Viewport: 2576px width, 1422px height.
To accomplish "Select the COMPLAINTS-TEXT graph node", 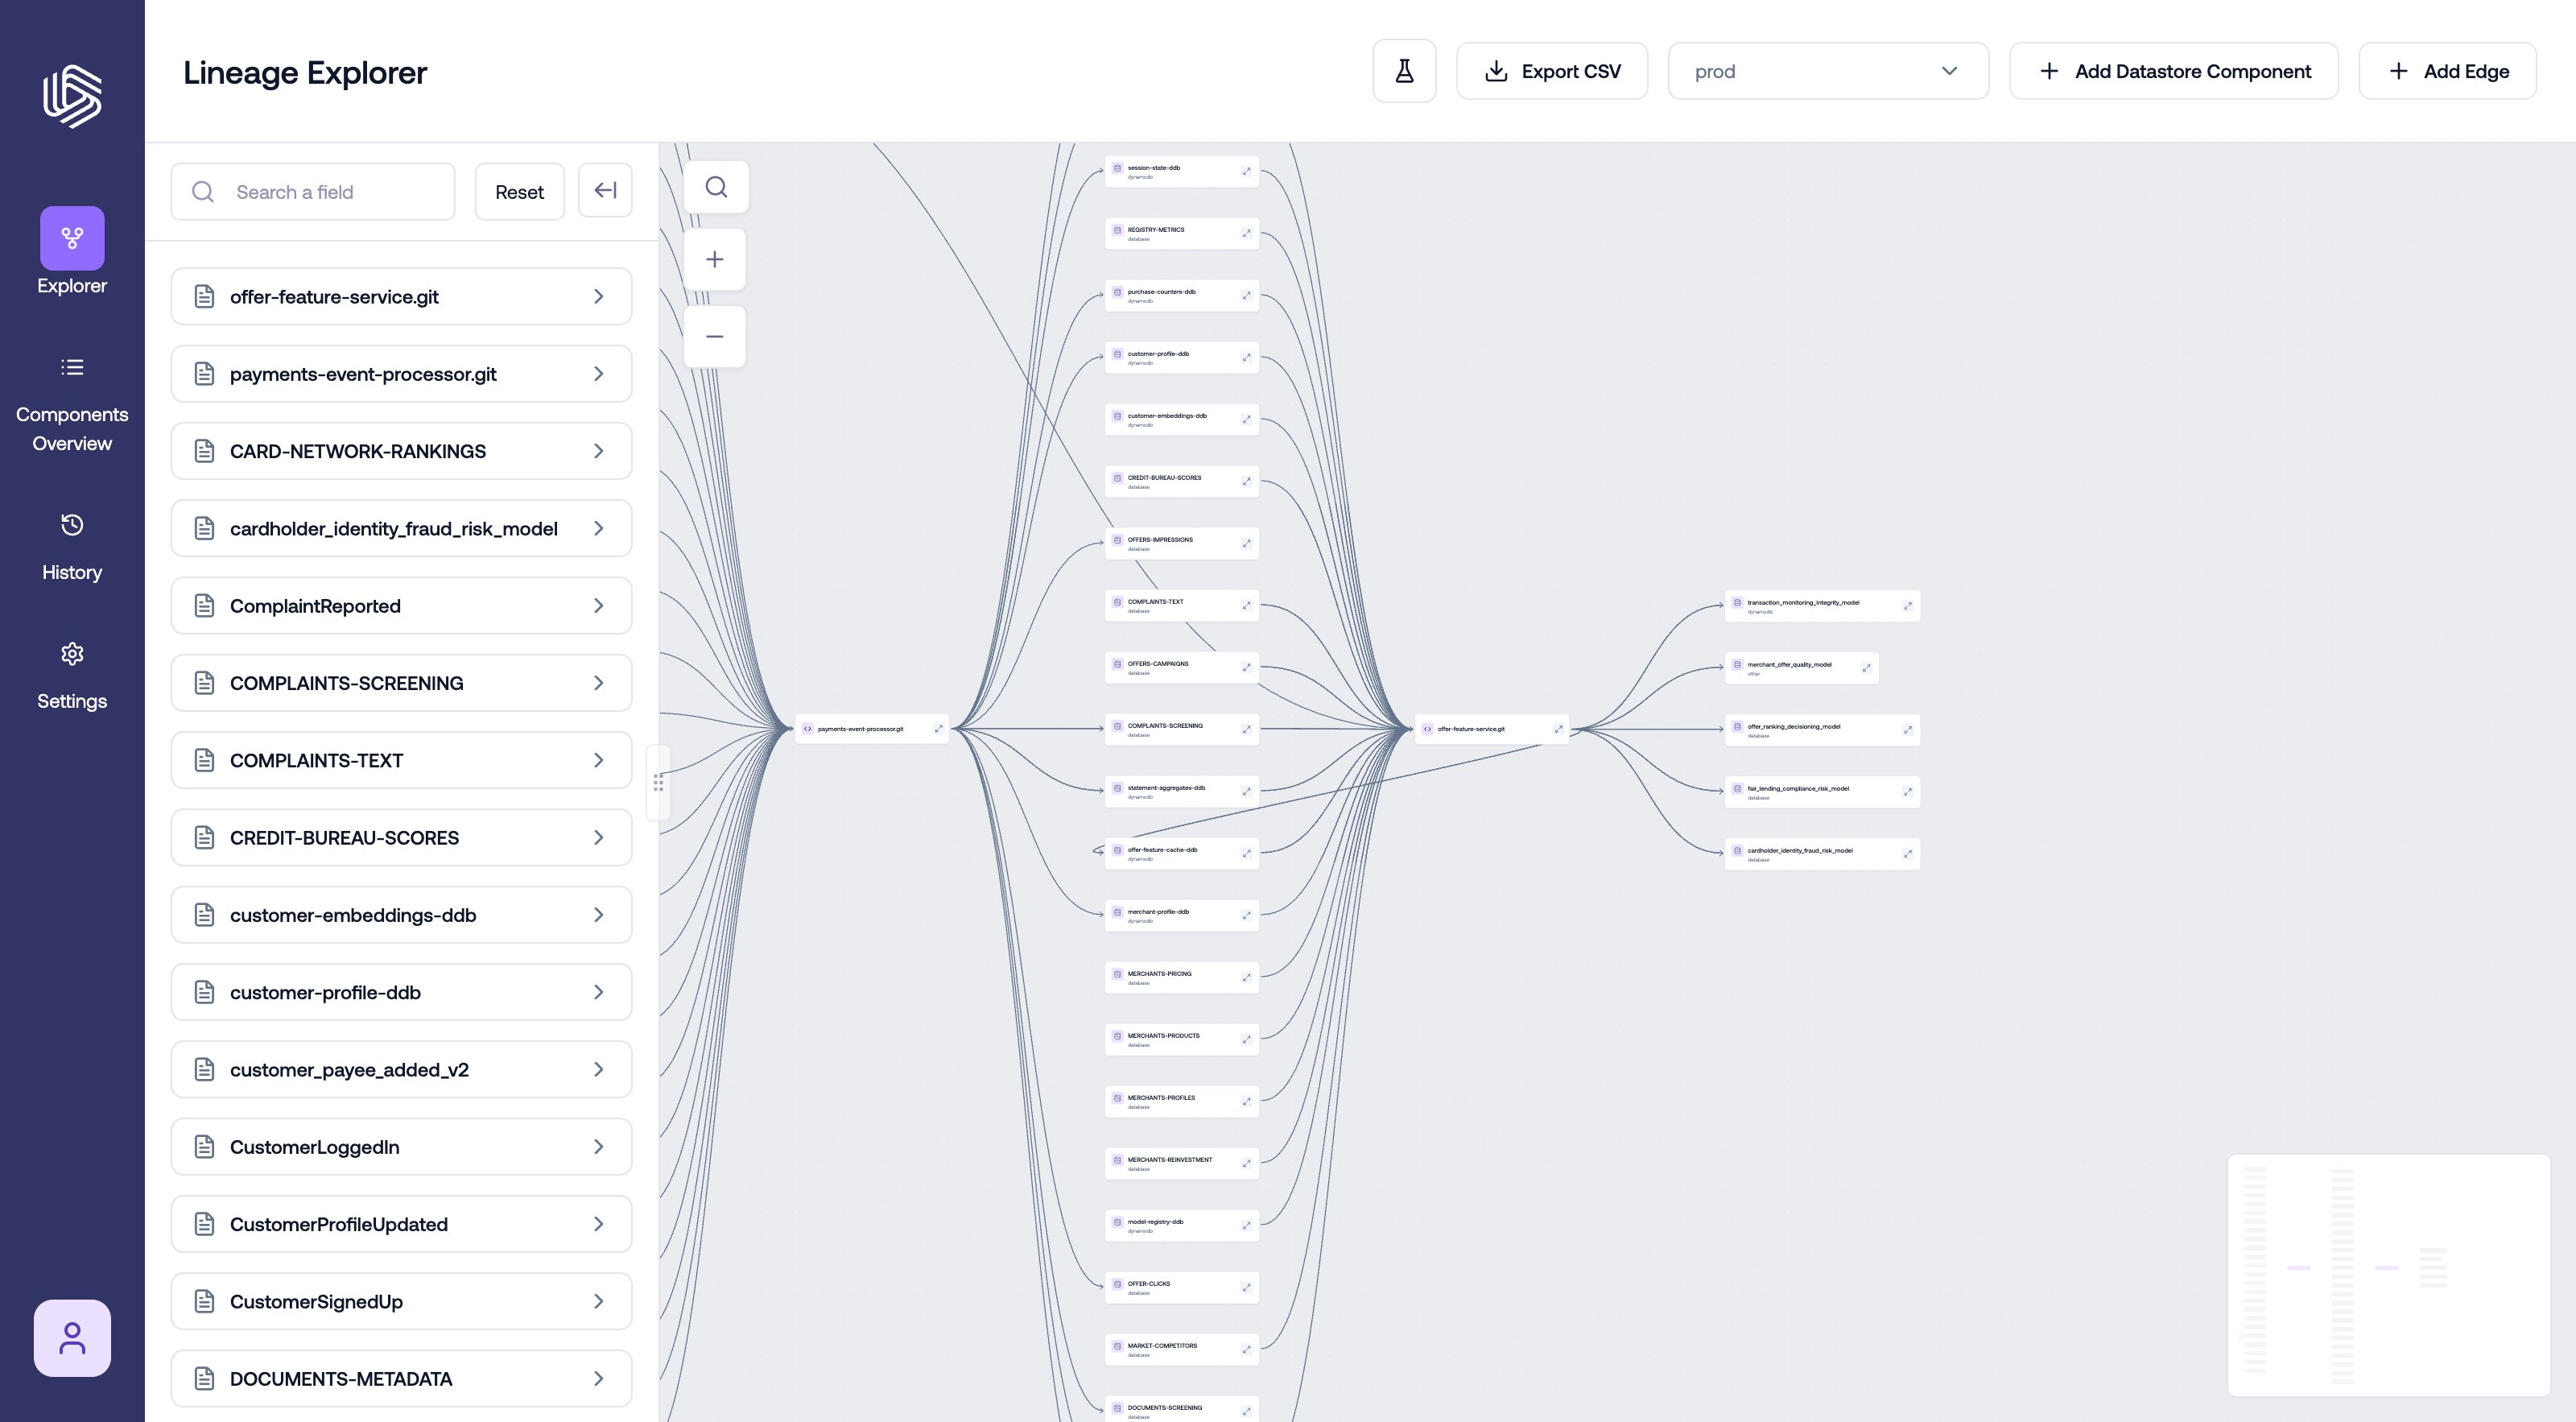I will pyautogui.click(x=1182, y=605).
